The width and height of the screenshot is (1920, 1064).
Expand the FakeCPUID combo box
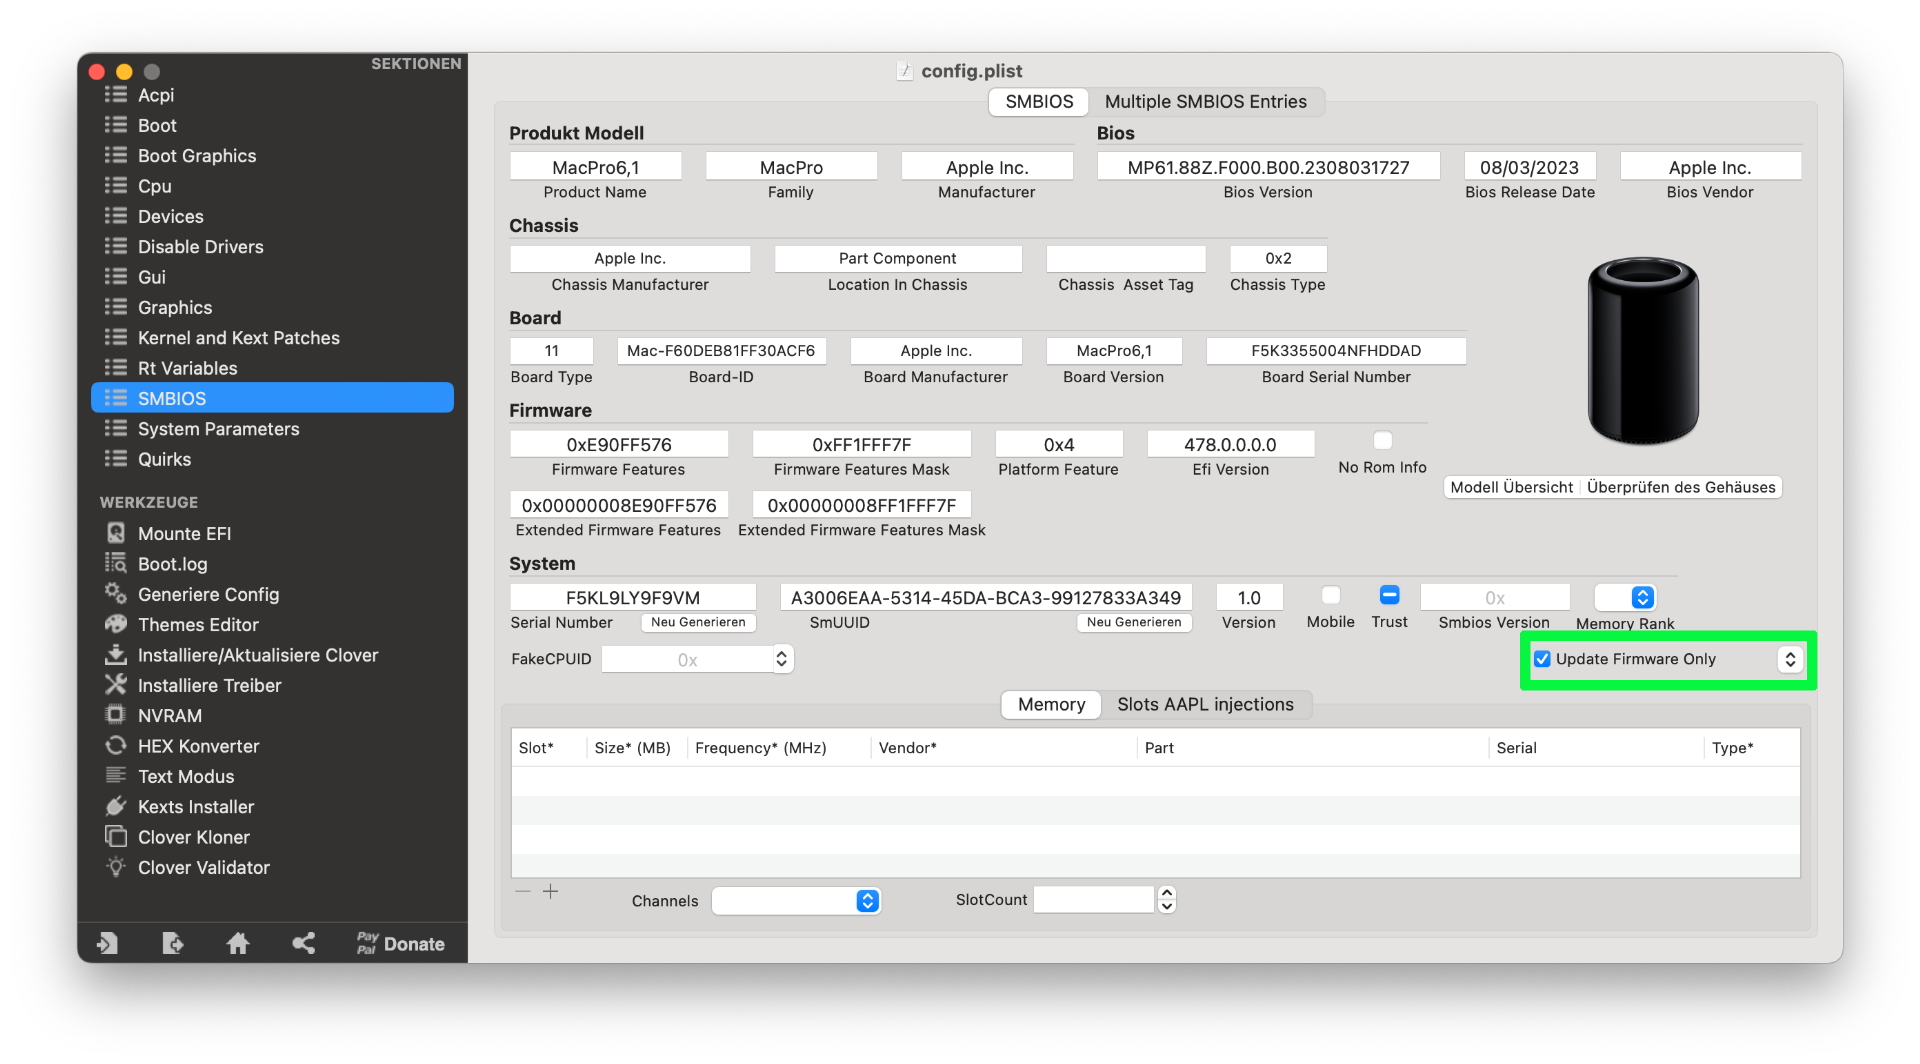pyautogui.click(x=781, y=659)
